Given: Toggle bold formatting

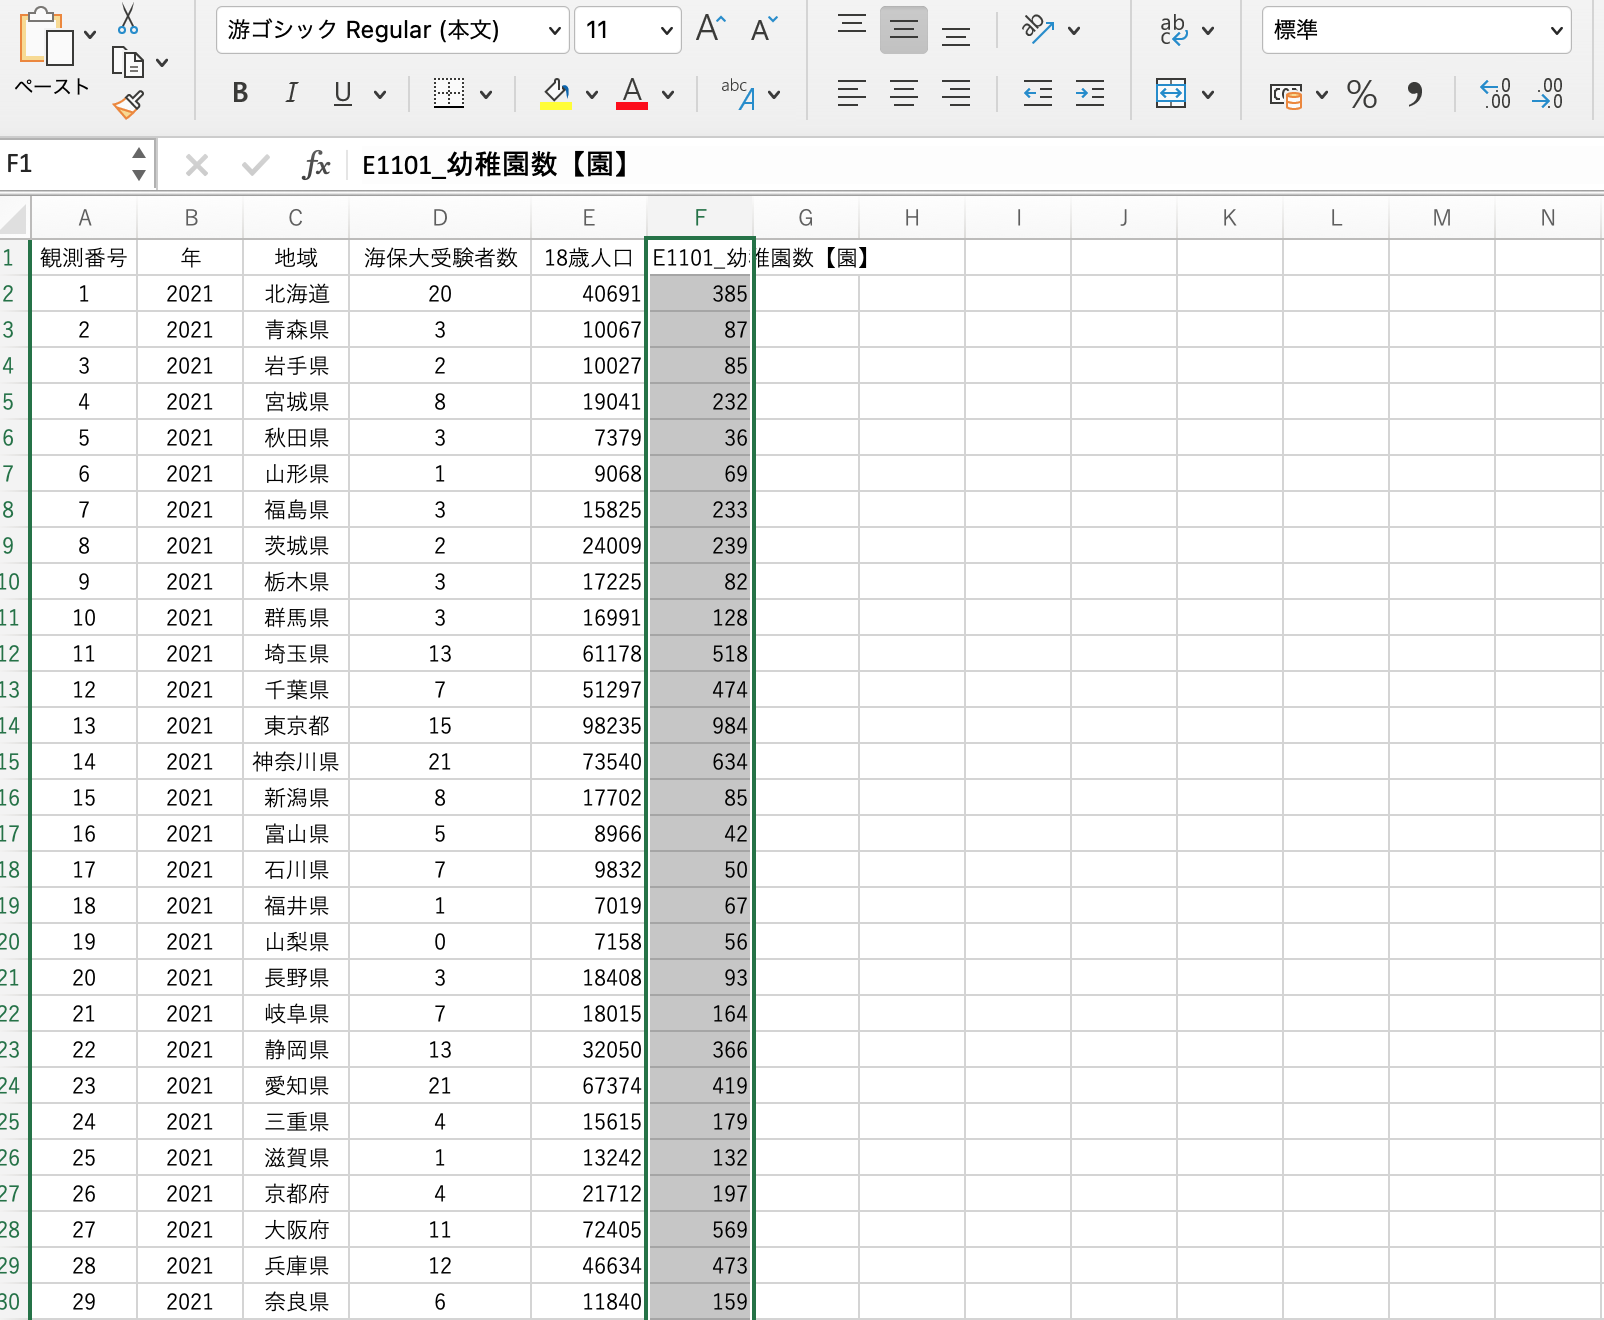Looking at the screenshot, I should coord(240,94).
